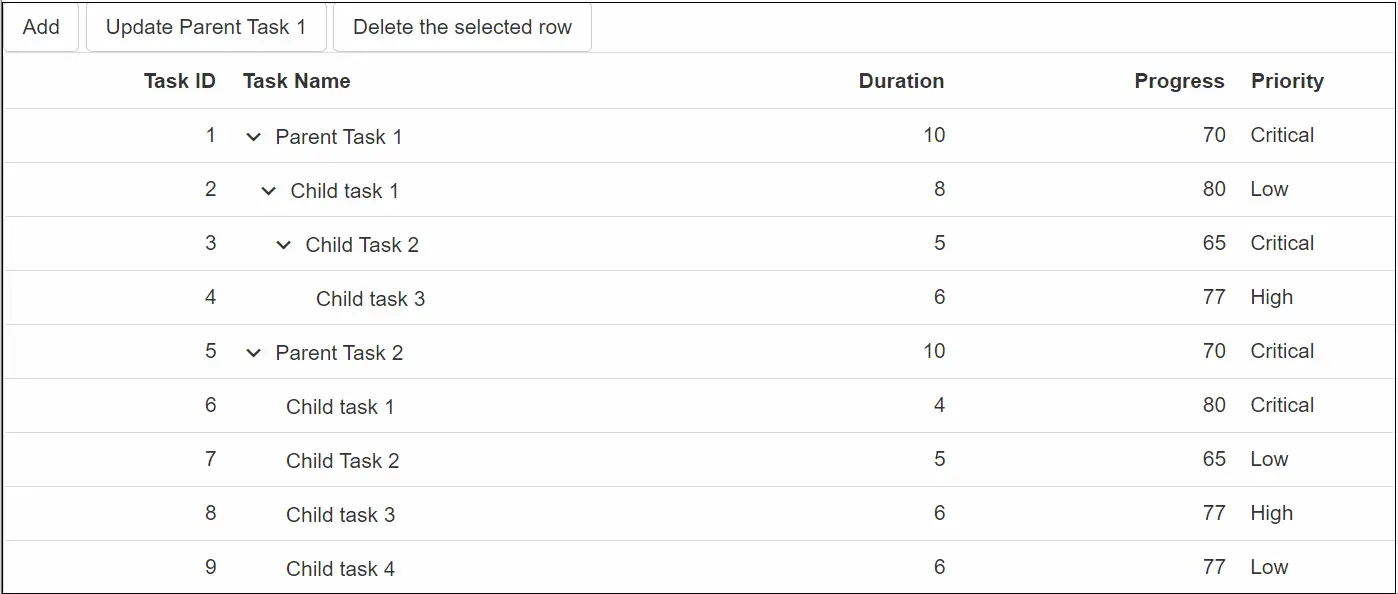Click the Critical priority cell of Parent Task 1
1398x594 pixels.
(1282, 135)
